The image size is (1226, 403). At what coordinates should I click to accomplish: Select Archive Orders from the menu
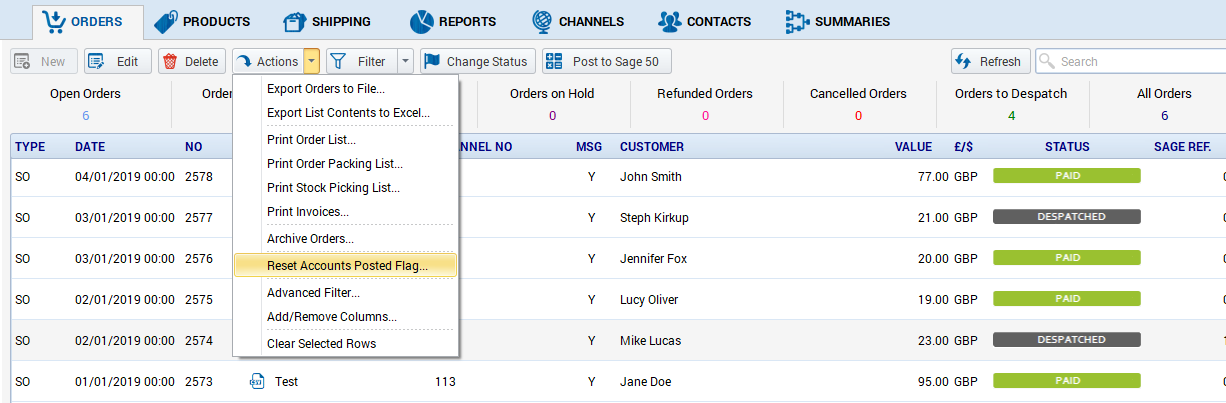(310, 239)
